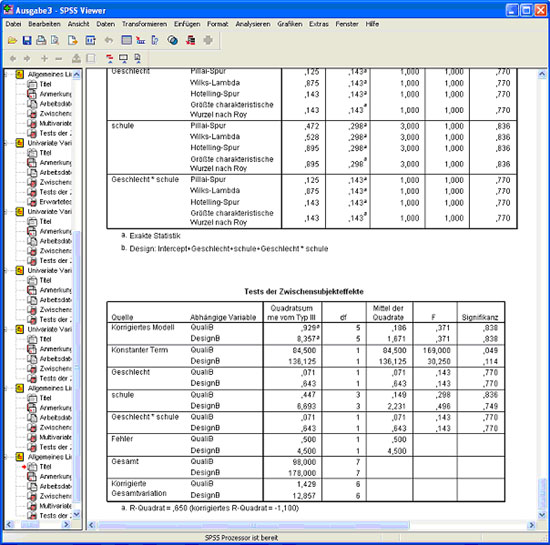Click the Insert Title icon
This screenshot has width=550, height=545.
tap(123, 59)
